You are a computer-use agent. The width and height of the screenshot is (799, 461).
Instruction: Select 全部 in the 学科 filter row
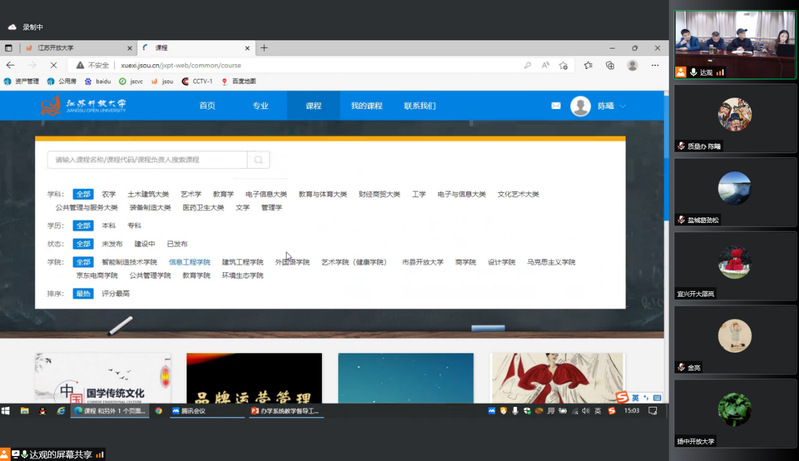[x=83, y=194]
